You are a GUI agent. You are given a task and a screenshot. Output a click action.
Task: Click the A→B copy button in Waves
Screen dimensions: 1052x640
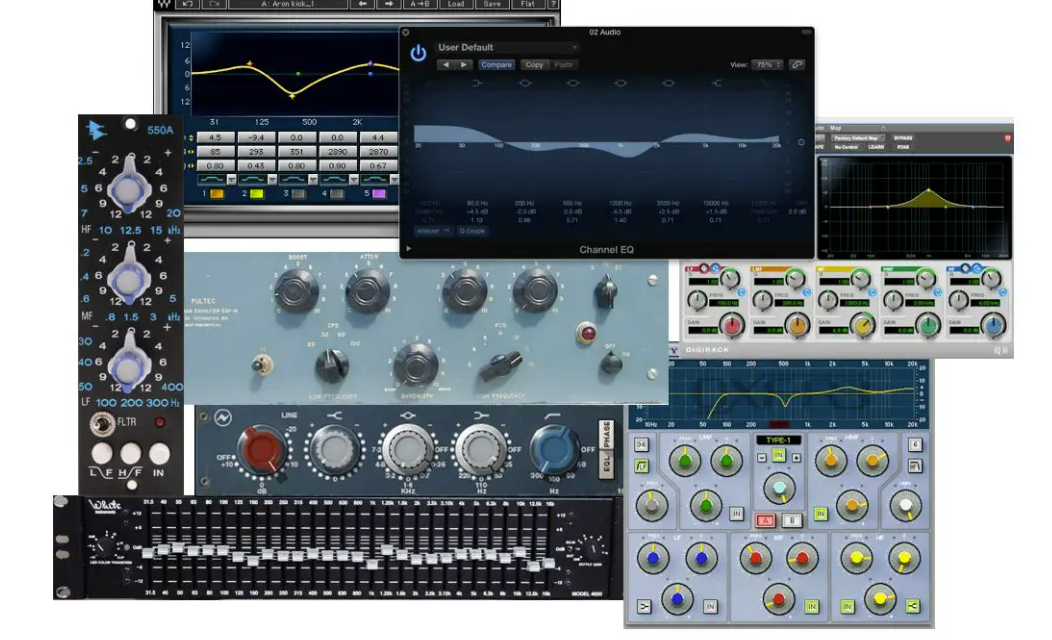(420, 4)
